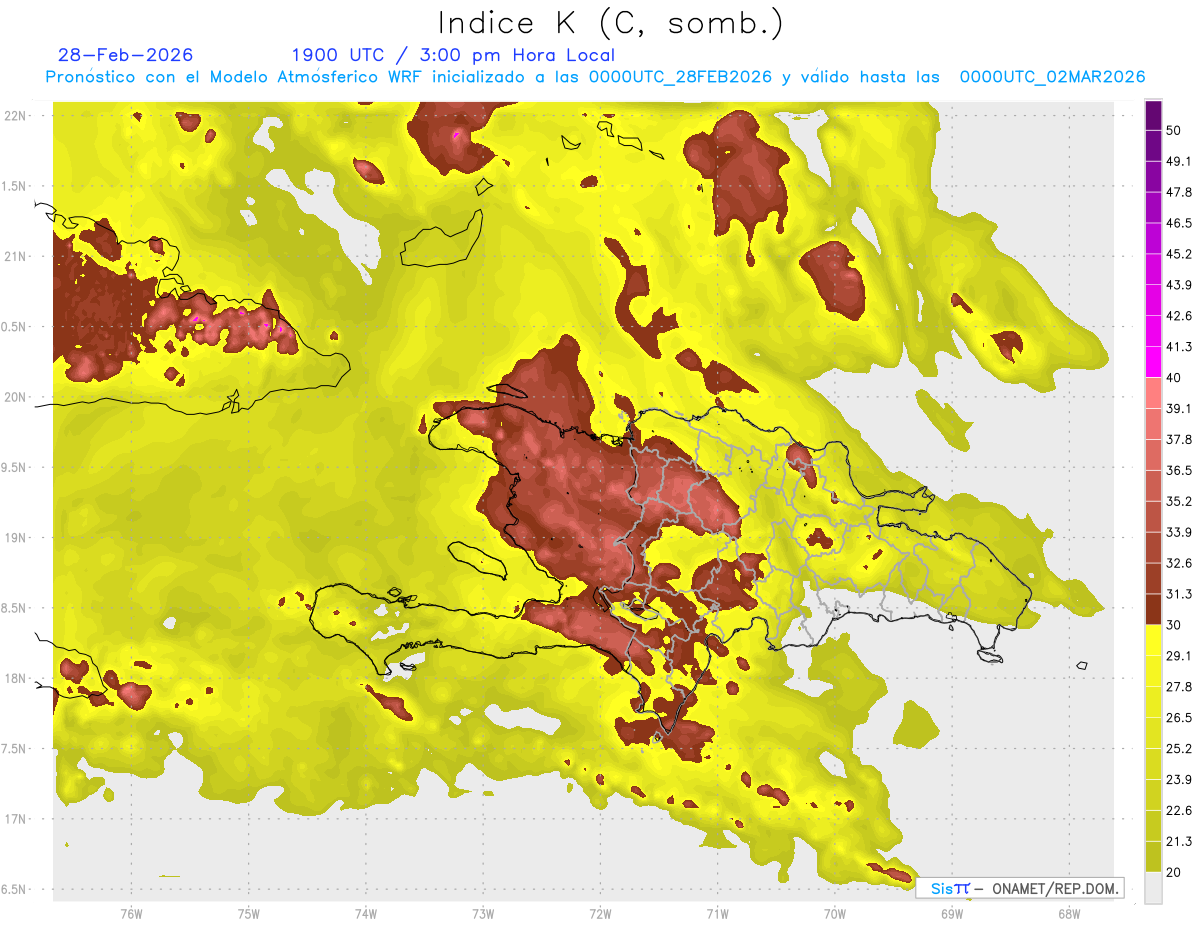Click the "0000UTC_02MAR2026" valid-until text
The width and height of the screenshot is (1200, 927).
[1053, 77]
